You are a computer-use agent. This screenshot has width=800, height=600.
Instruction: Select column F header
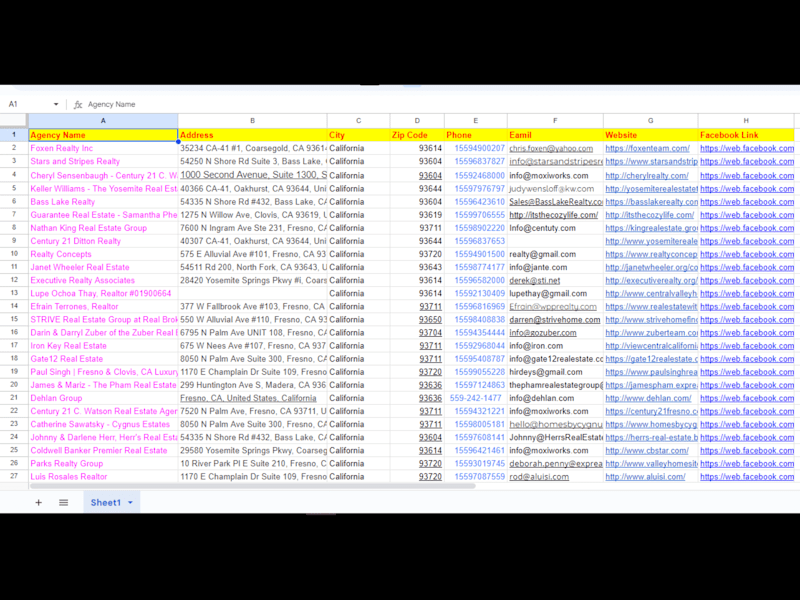[x=555, y=121]
